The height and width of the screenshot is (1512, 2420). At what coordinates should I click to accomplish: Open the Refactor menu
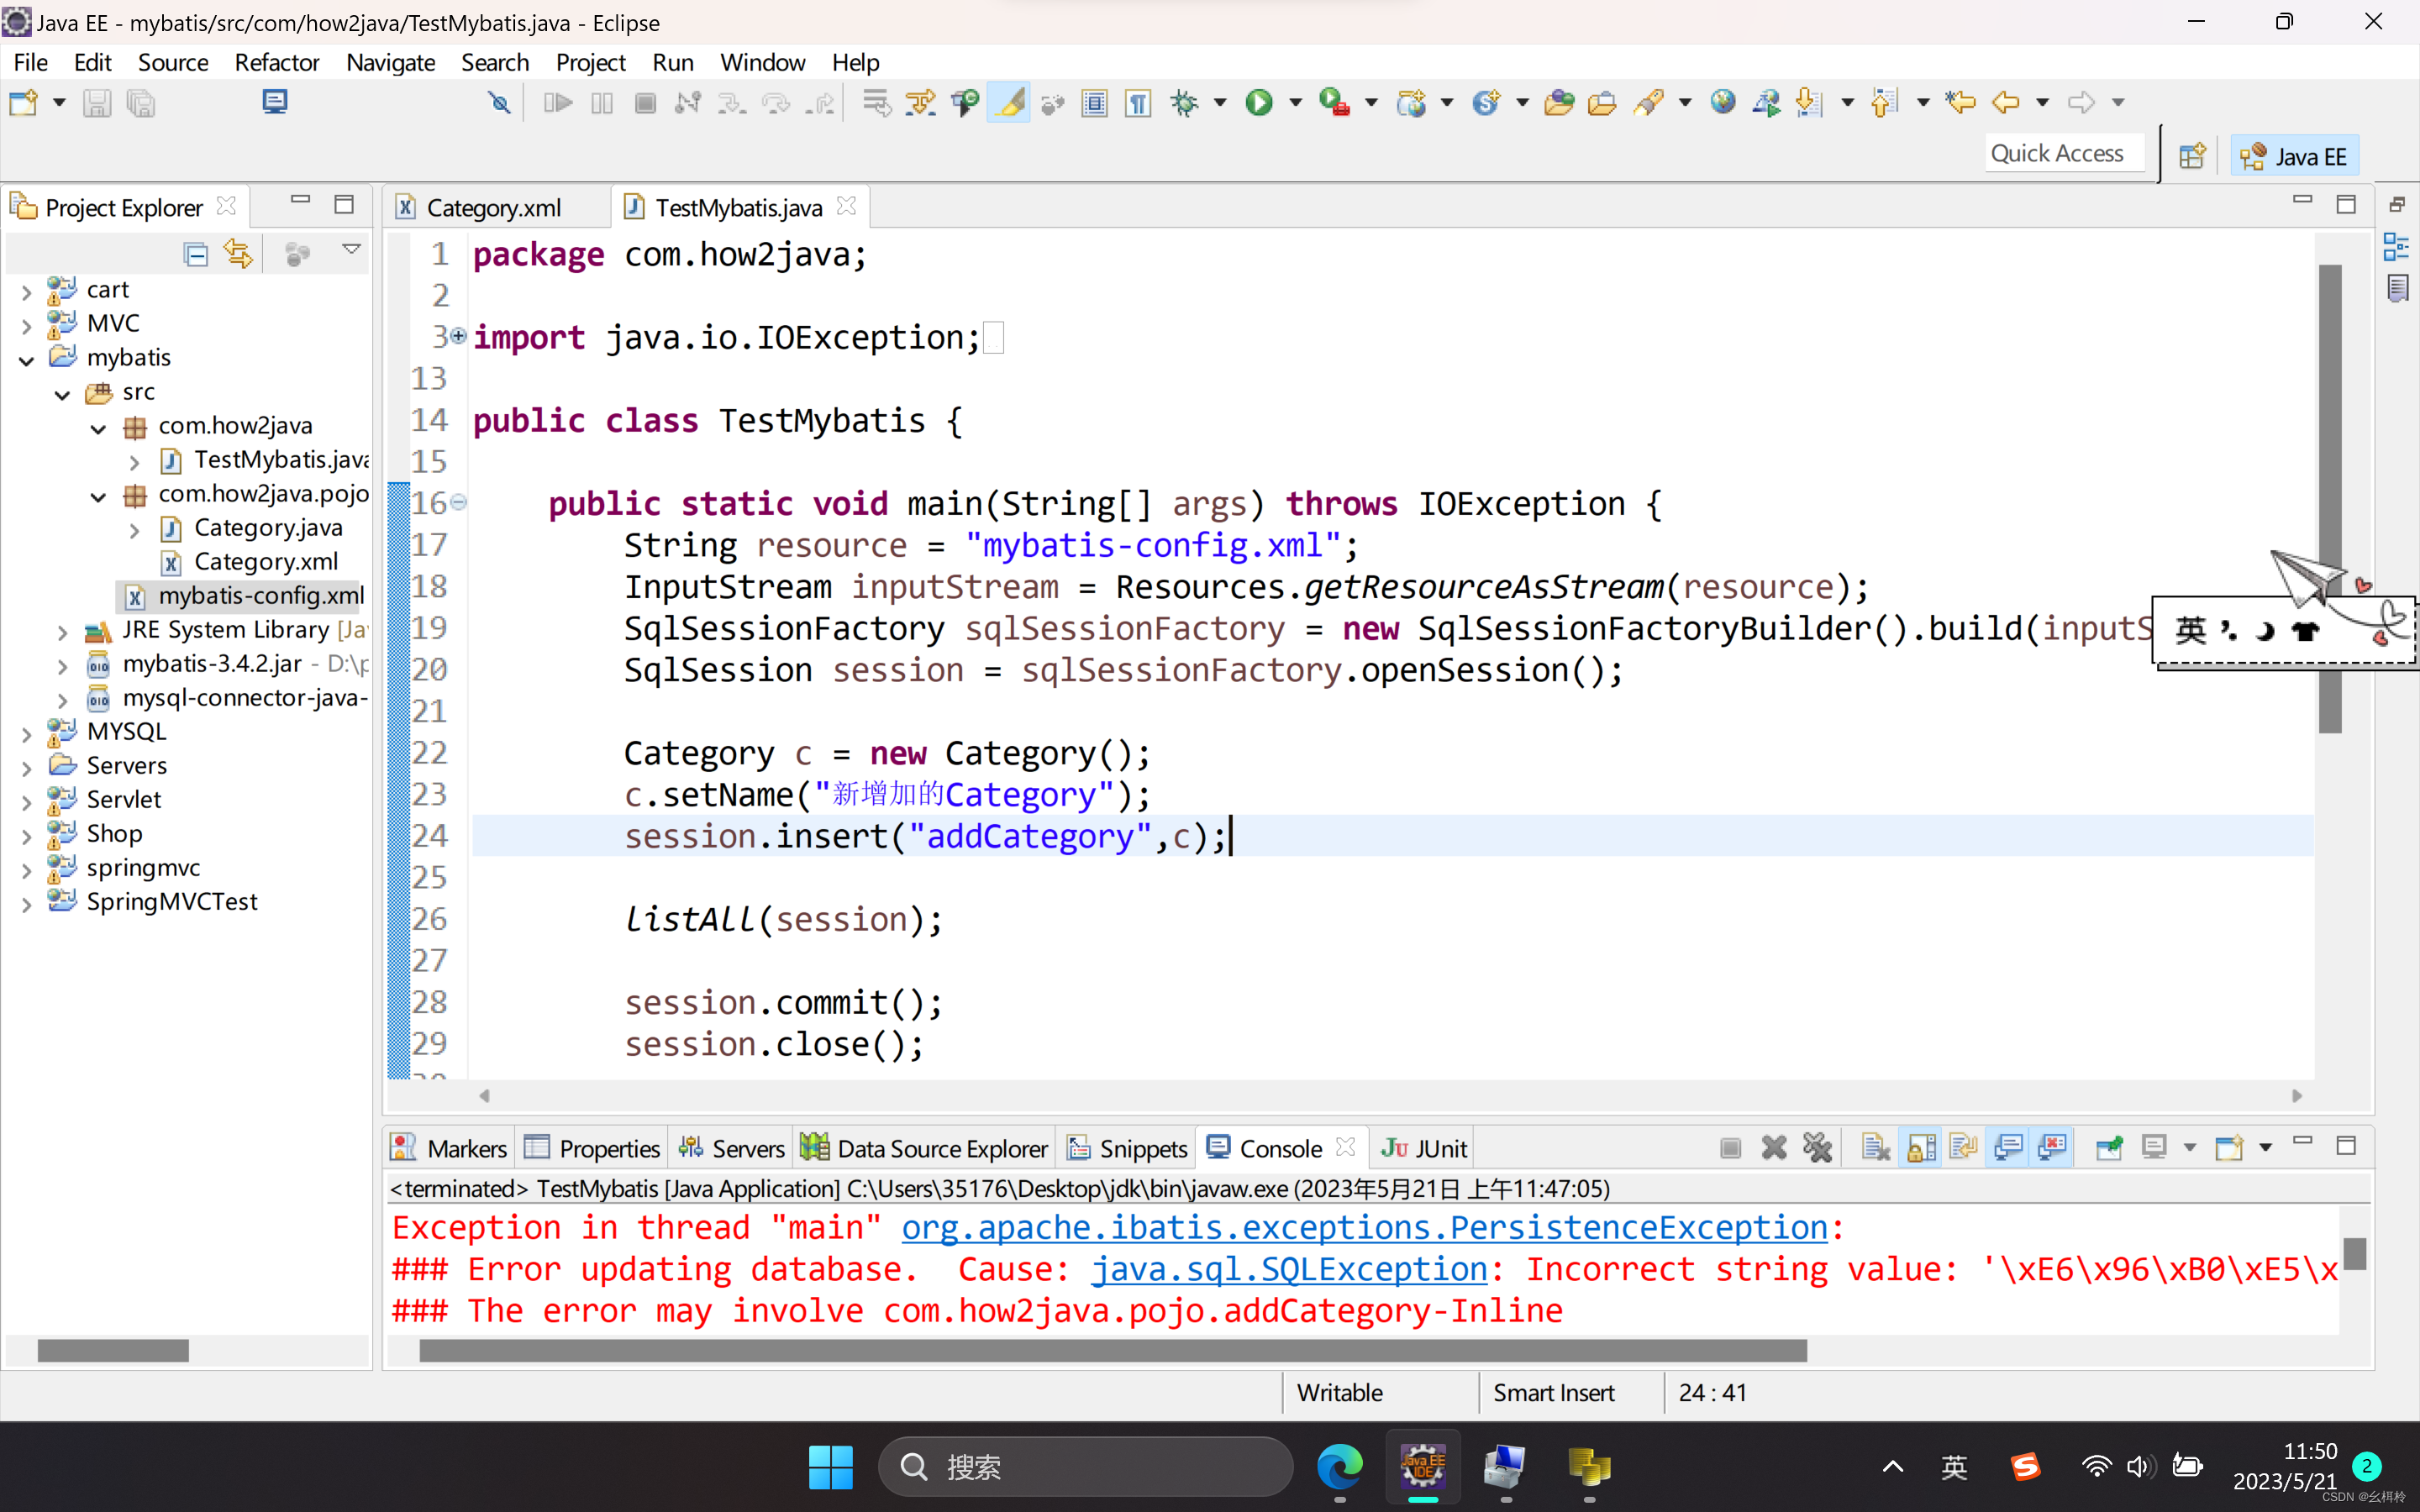(x=276, y=62)
